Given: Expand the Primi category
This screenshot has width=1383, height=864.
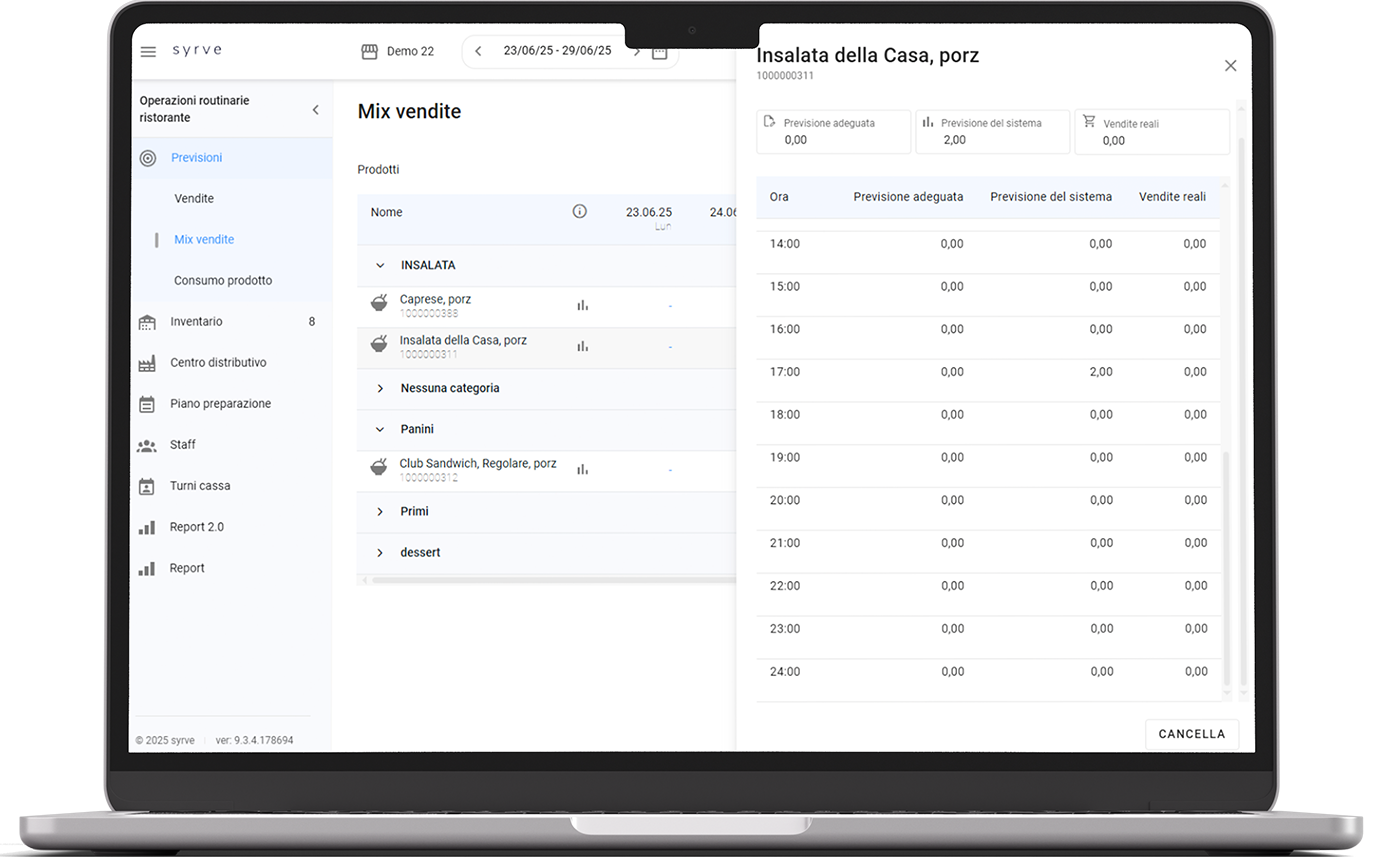Looking at the screenshot, I should [x=379, y=511].
